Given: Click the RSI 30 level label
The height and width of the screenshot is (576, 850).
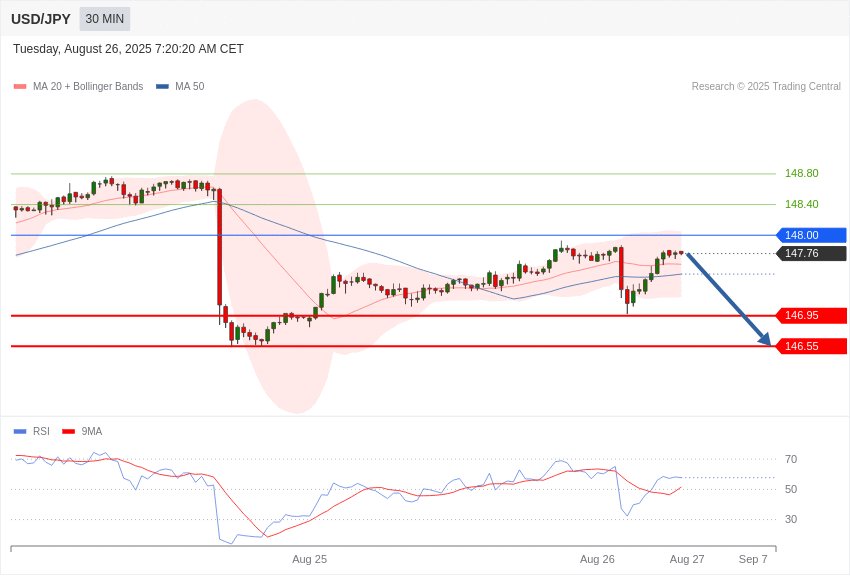Looking at the screenshot, I should coord(791,519).
